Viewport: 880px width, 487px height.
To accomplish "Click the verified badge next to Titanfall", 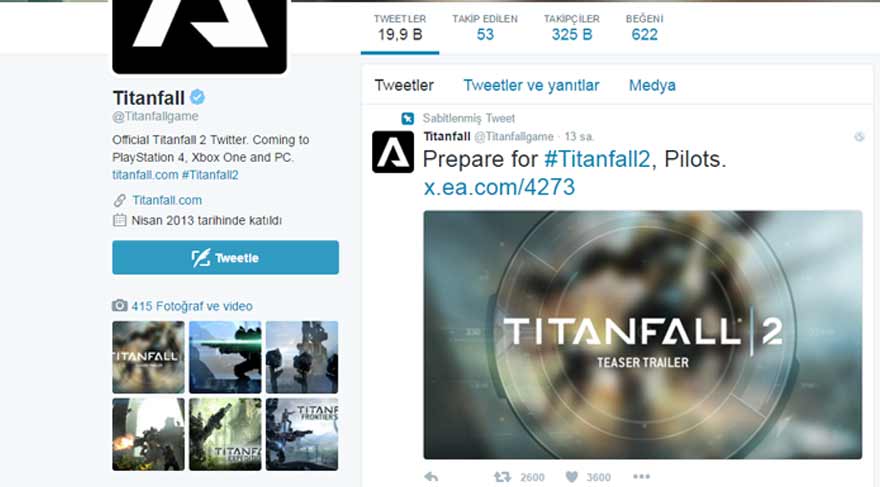I will [197, 97].
